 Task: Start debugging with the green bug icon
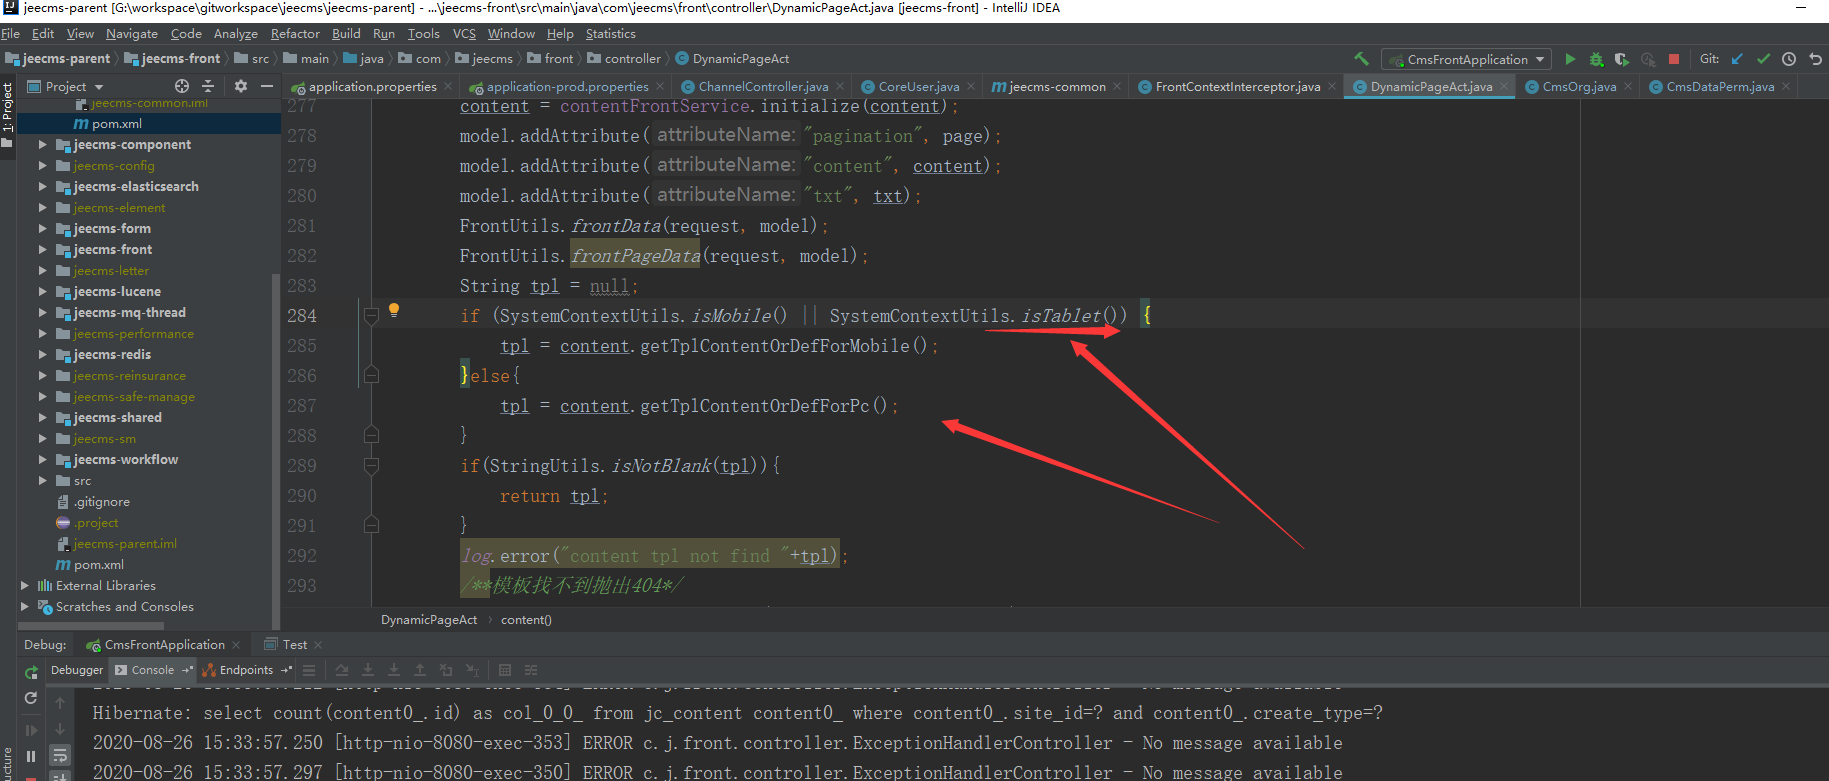click(x=1596, y=59)
